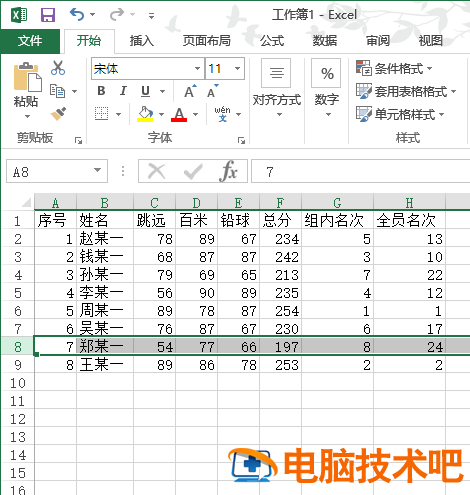
Task: Apply cell borders with the border icon
Action: click(x=101, y=114)
